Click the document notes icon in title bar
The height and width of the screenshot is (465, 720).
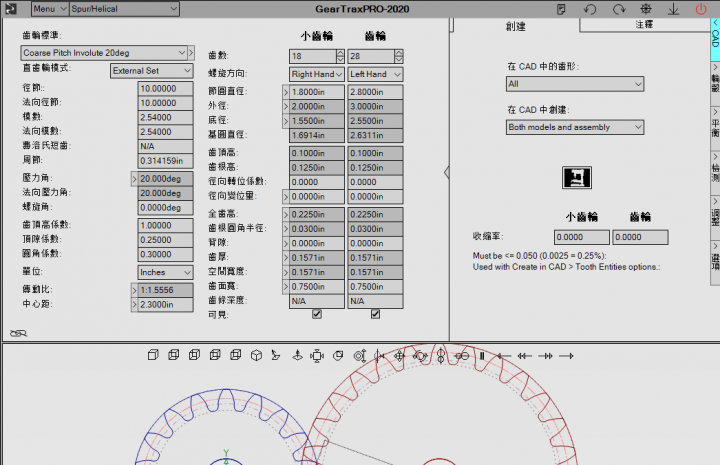pos(563,9)
